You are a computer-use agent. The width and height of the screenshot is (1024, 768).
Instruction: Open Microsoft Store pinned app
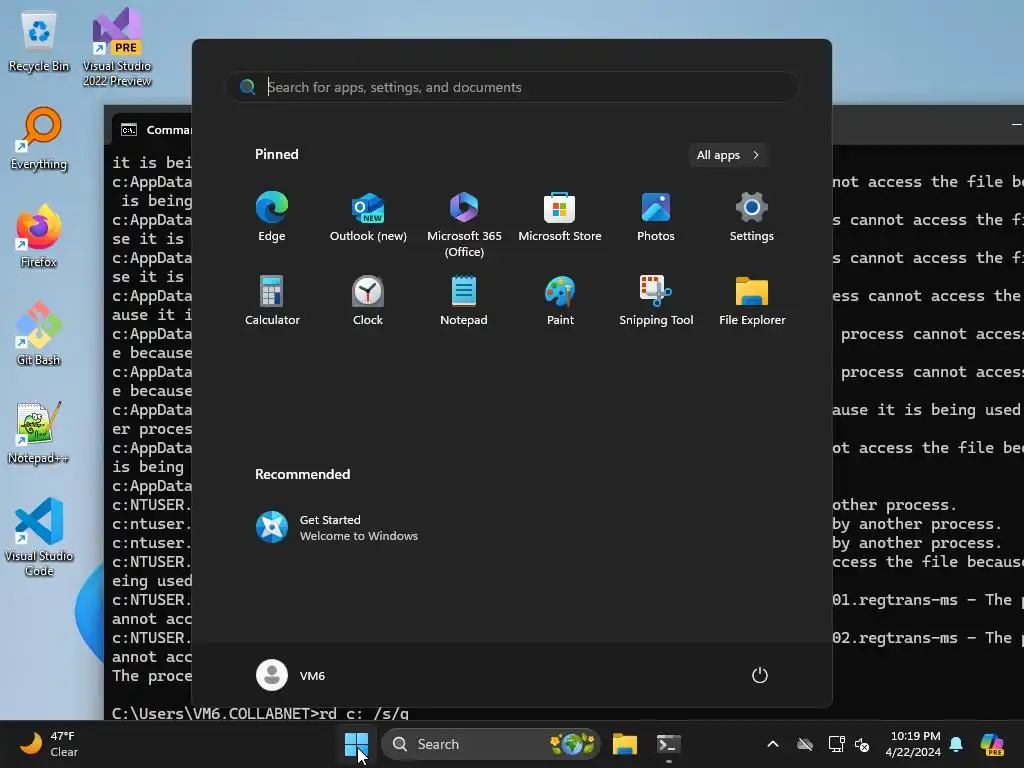560,217
